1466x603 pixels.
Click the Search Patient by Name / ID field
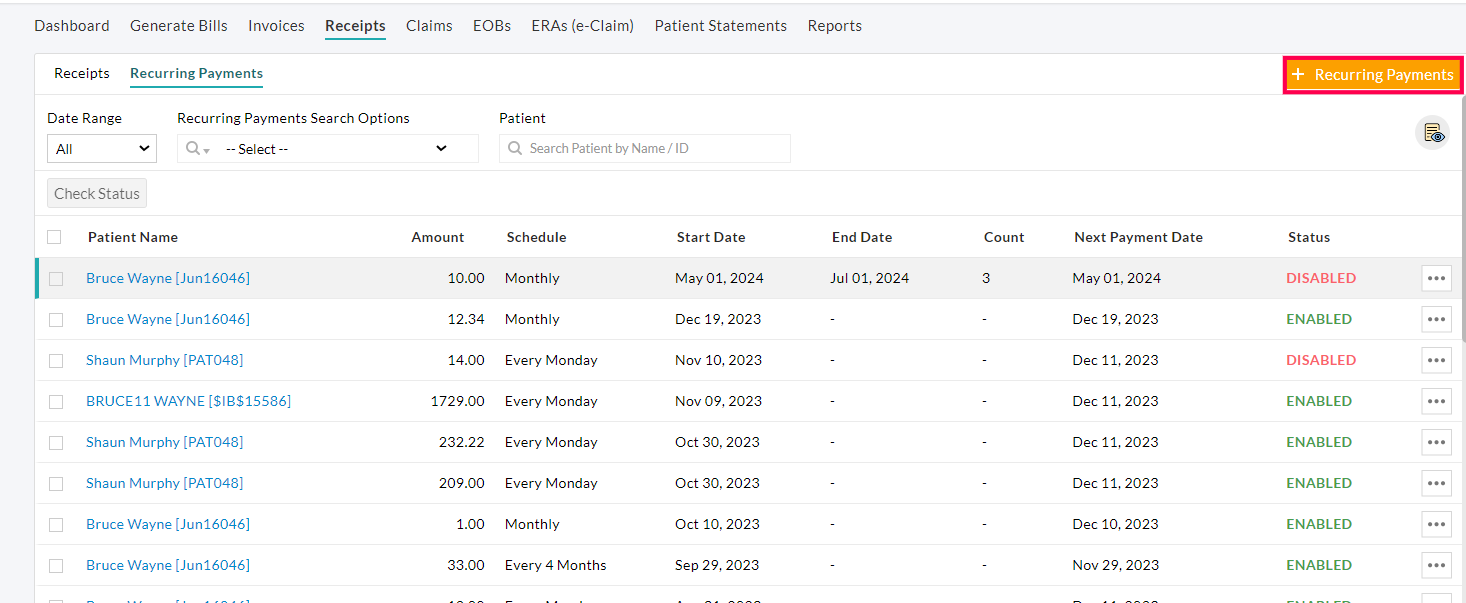[644, 148]
